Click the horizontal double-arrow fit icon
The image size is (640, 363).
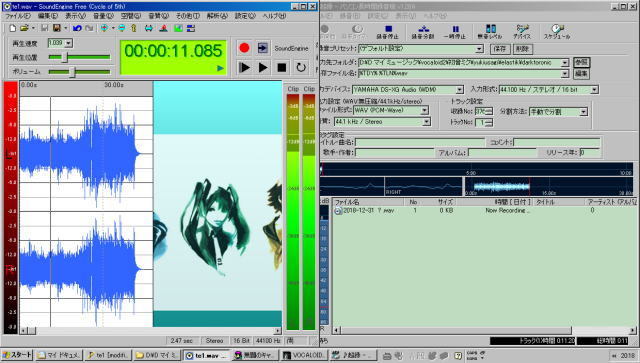point(149,28)
